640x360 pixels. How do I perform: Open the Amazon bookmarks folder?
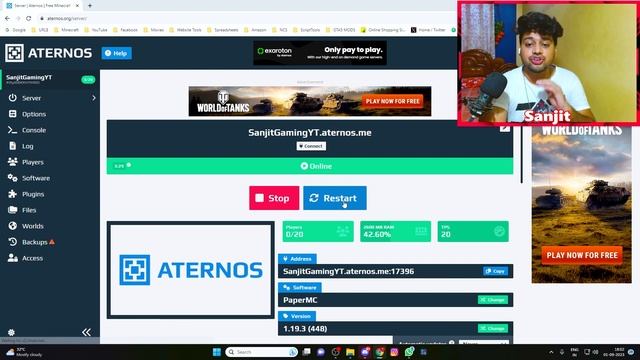pyautogui.click(x=256, y=30)
